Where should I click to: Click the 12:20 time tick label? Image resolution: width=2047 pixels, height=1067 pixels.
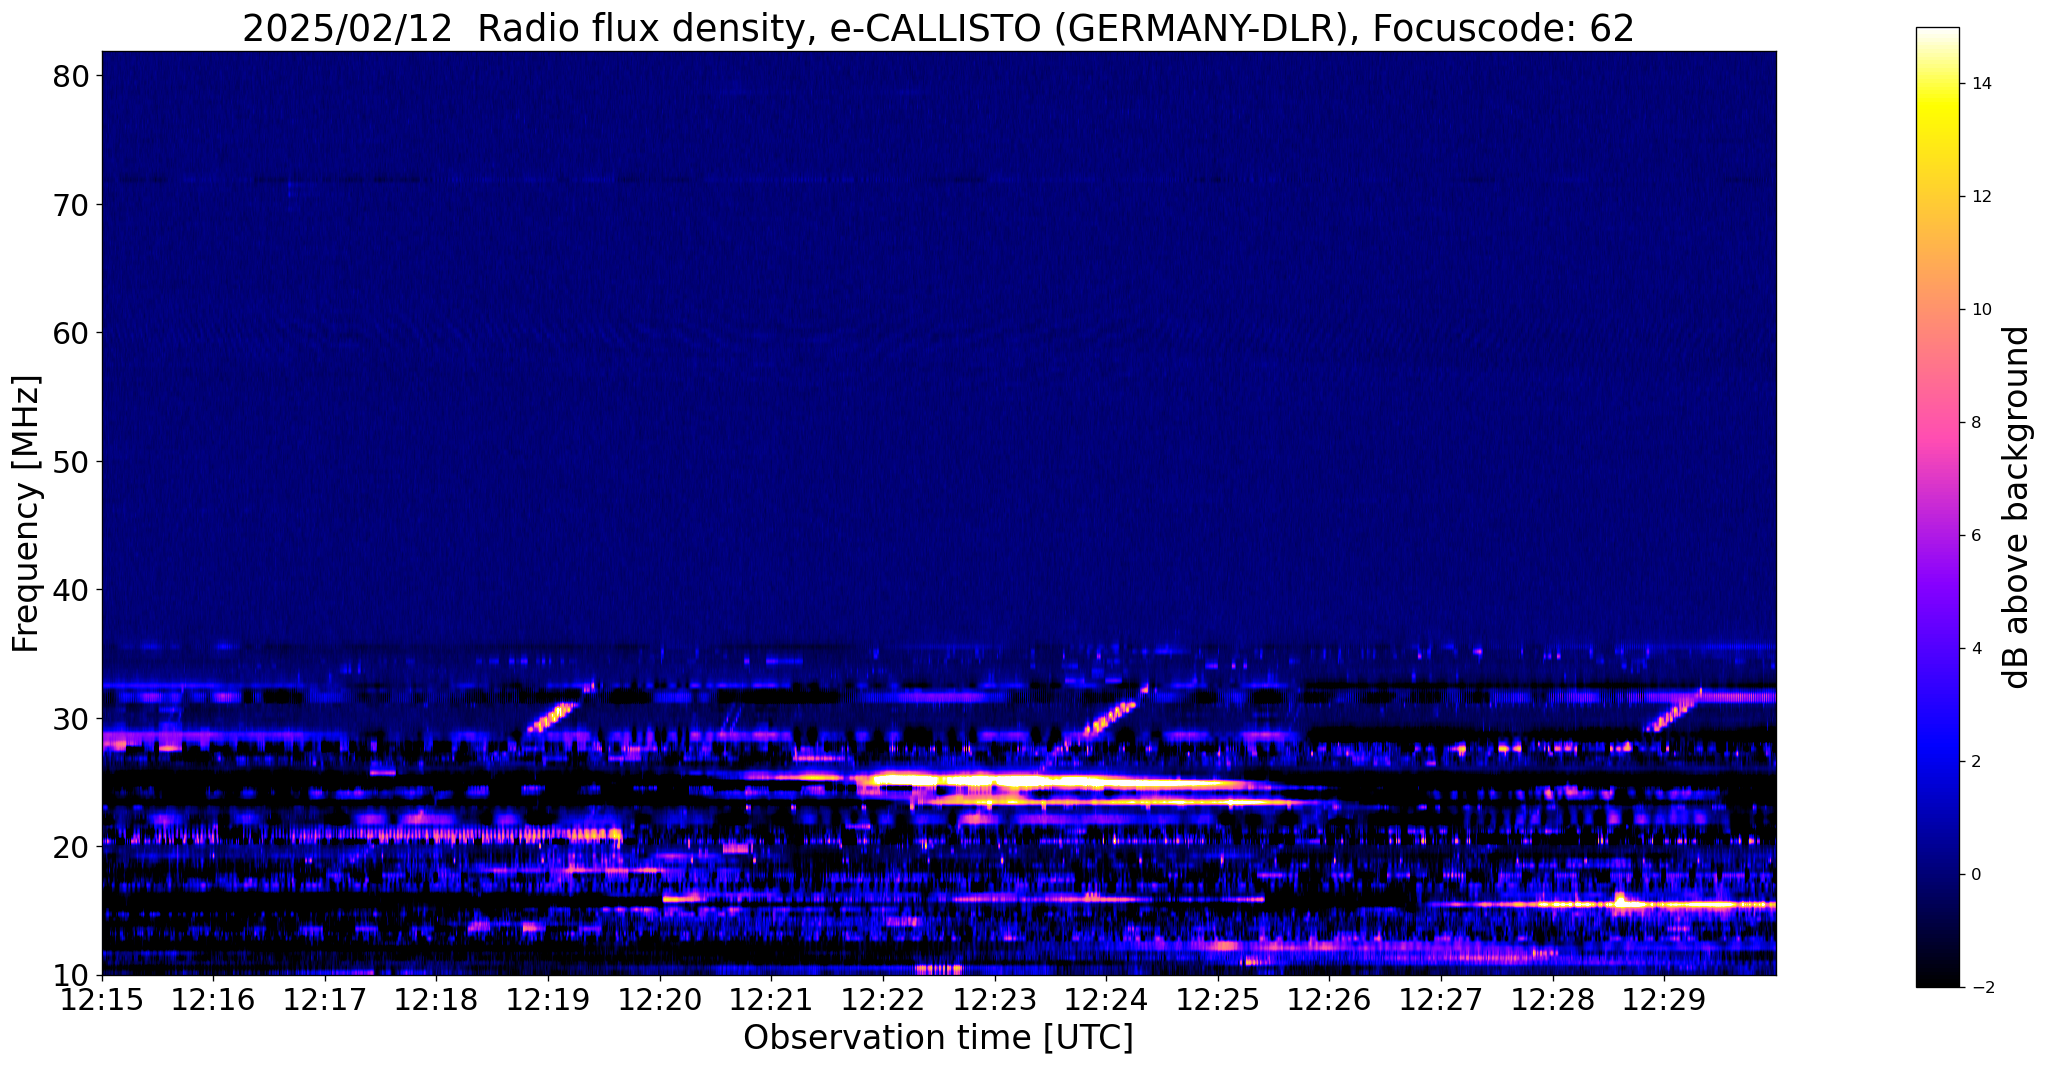(660, 1000)
